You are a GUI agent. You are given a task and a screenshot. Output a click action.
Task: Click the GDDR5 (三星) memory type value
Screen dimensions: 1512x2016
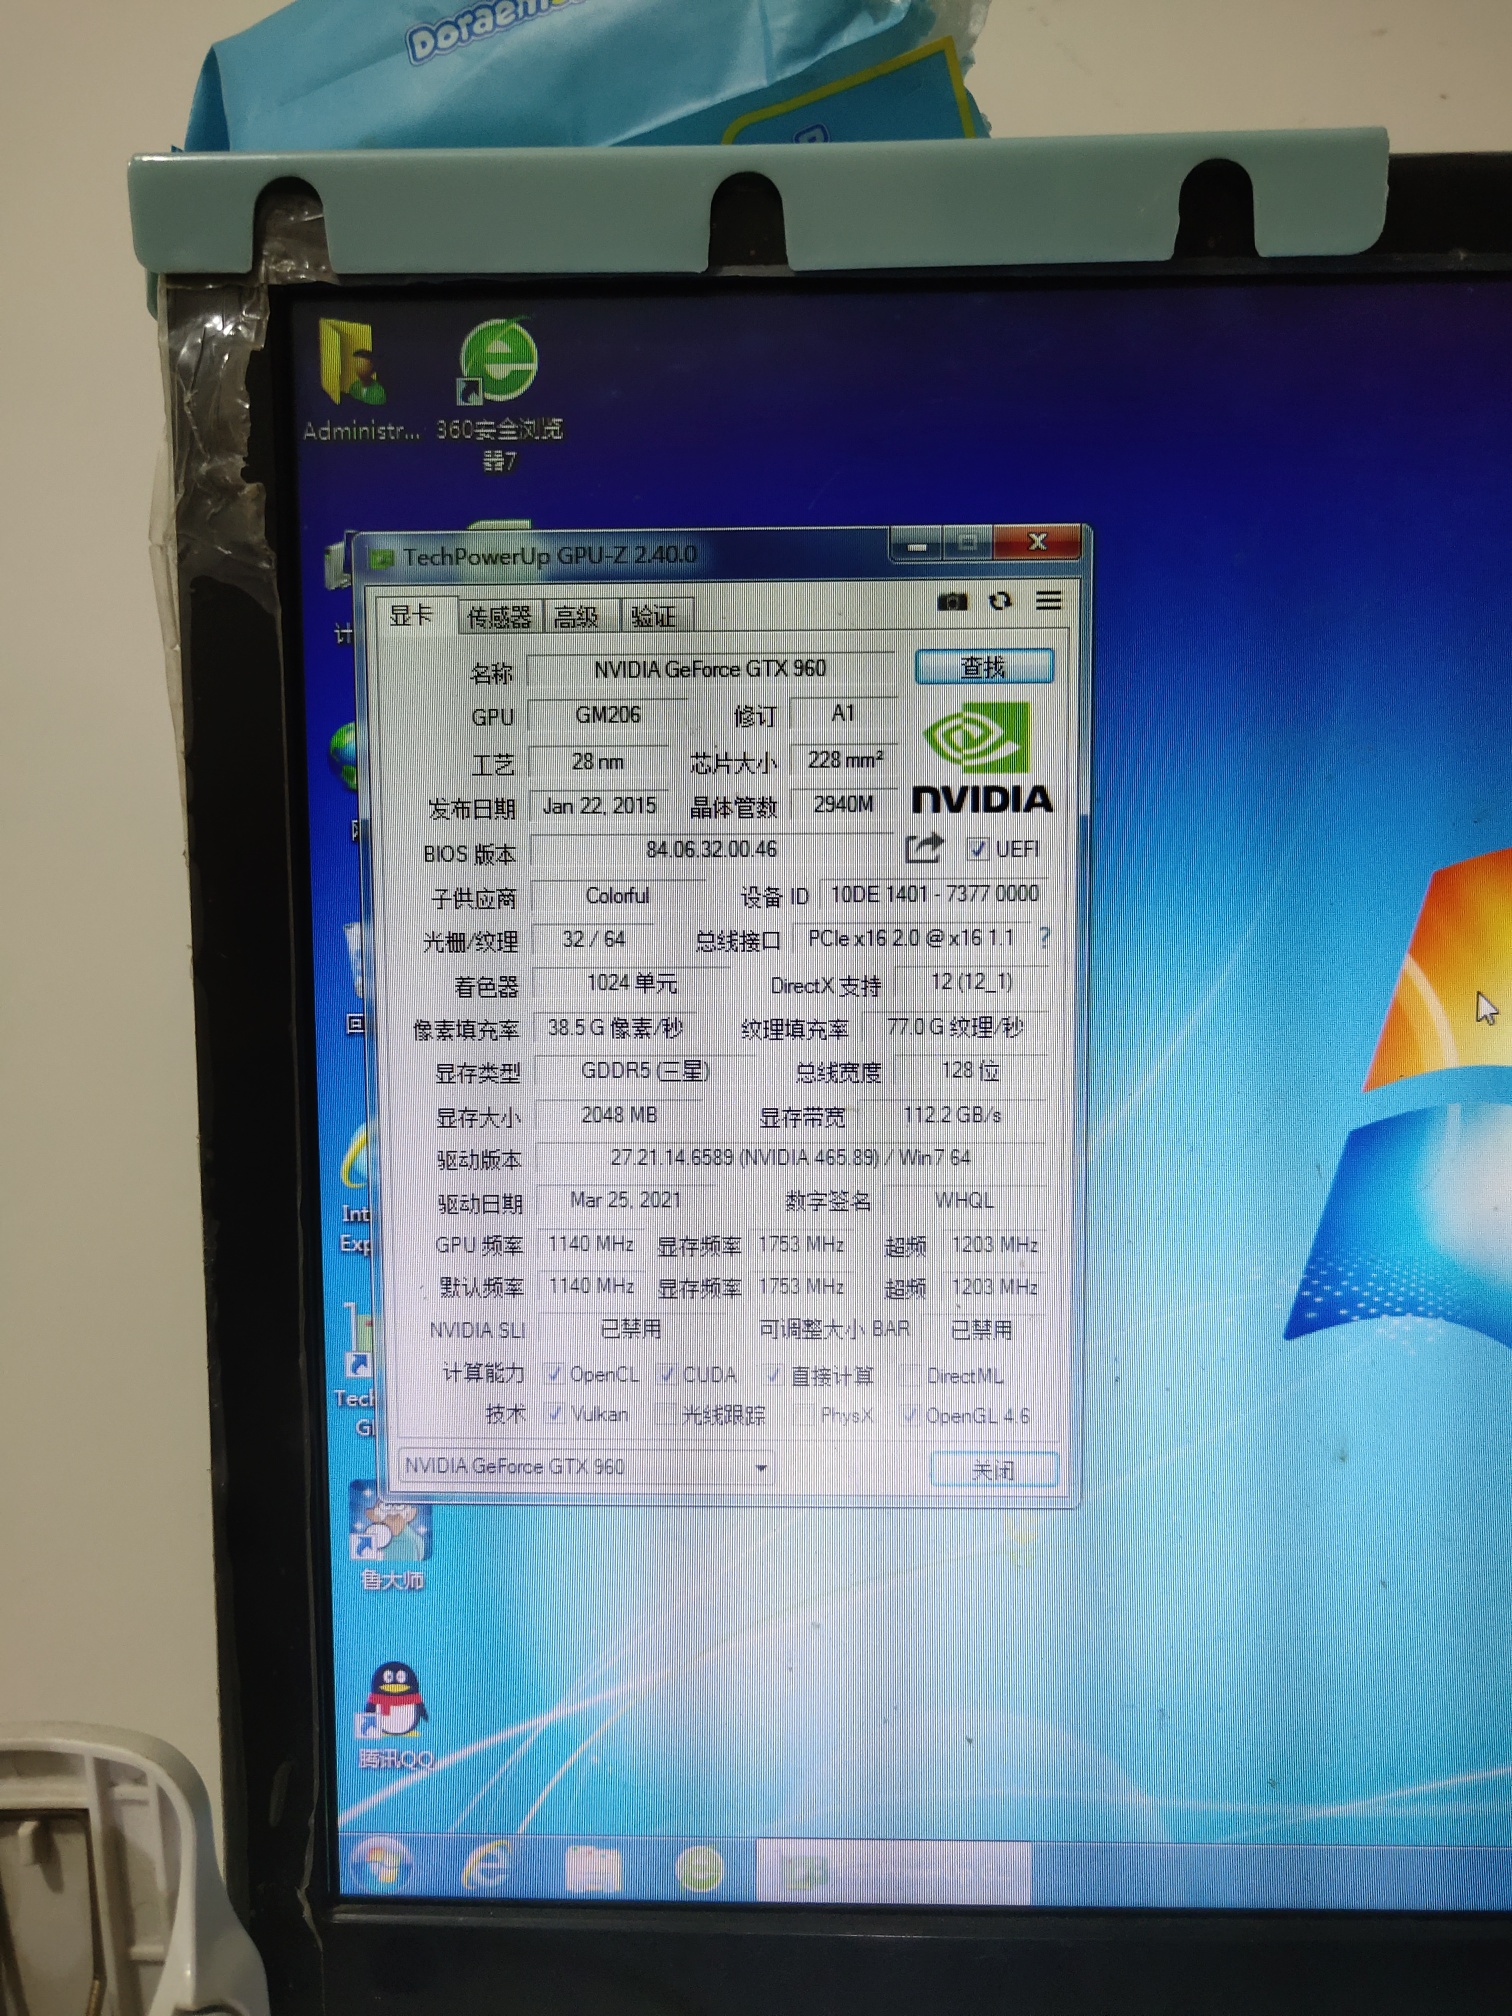pyautogui.click(x=645, y=1071)
